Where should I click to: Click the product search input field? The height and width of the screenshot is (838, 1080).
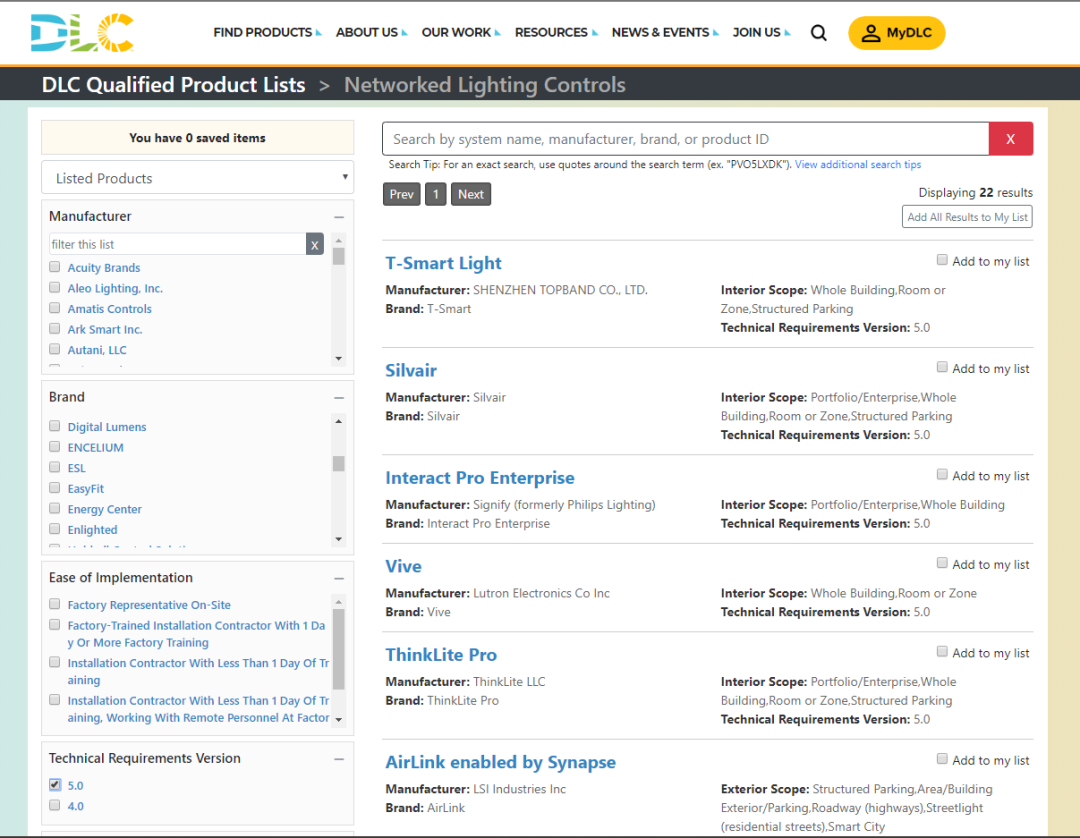685,139
